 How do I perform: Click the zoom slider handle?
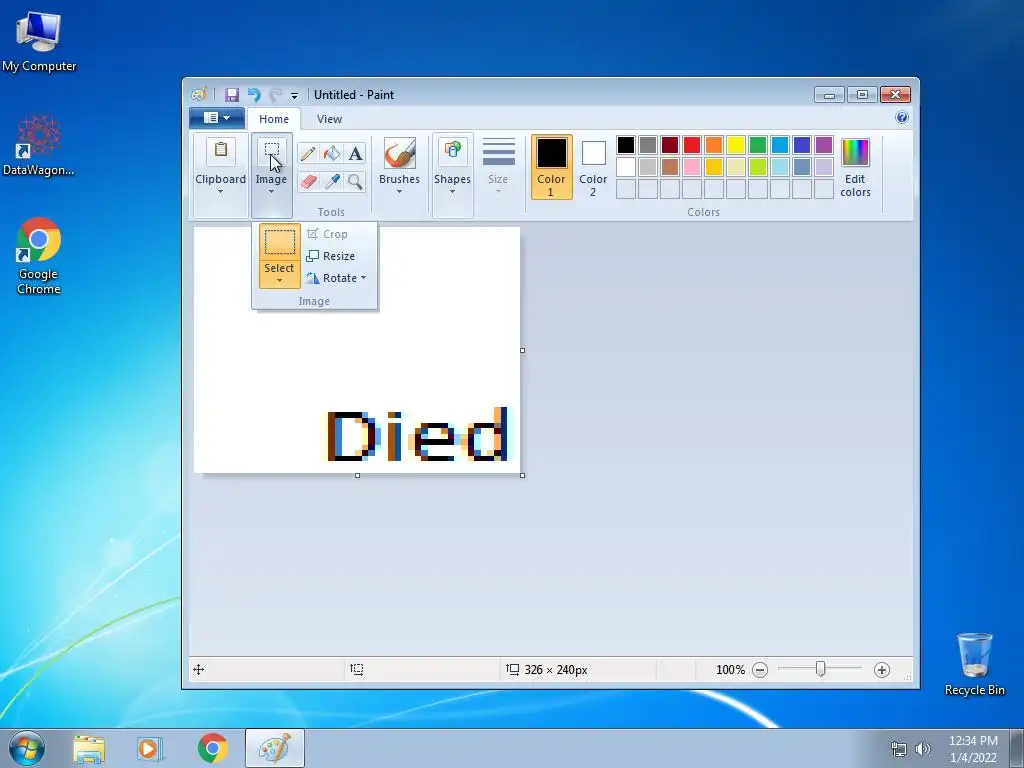[820, 669]
